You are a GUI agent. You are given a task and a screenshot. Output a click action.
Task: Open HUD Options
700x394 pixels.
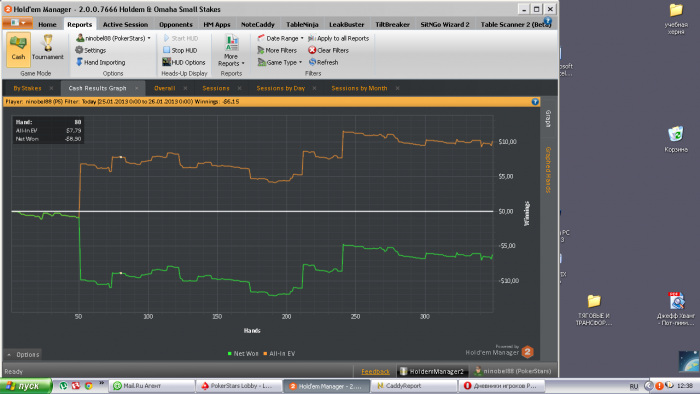tap(184, 62)
